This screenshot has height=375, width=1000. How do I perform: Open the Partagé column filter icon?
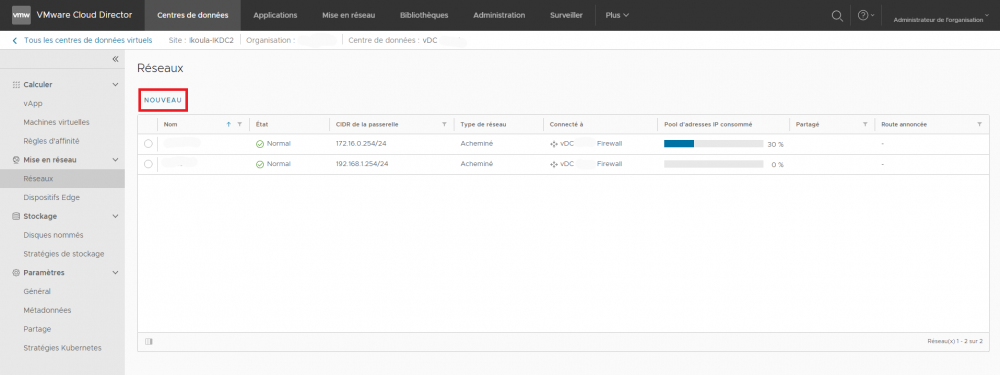[865, 124]
